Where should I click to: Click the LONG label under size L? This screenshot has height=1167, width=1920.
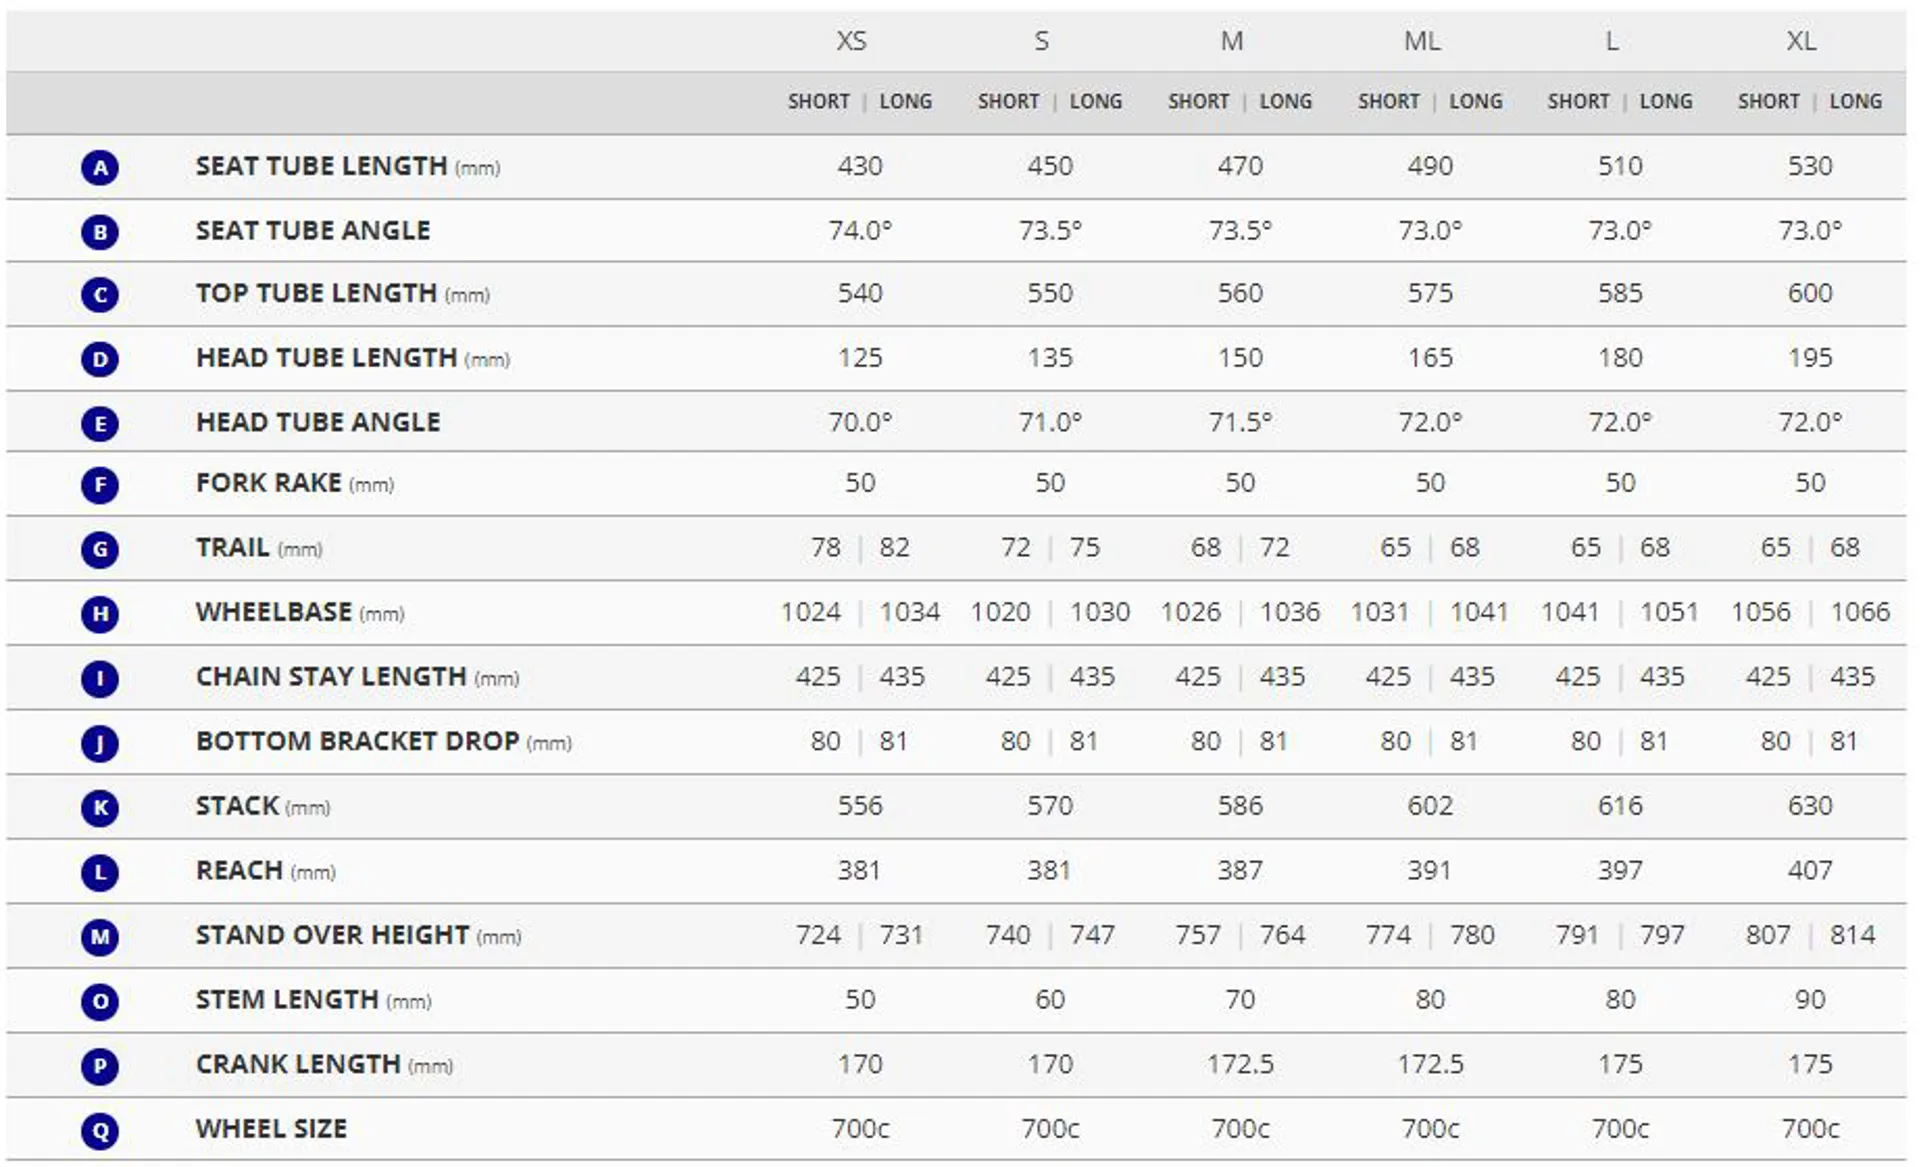pos(1666,101)
